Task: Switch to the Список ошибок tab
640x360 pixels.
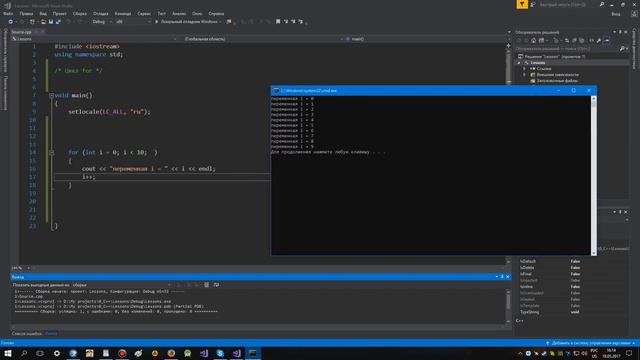Action: click(27, 333)
